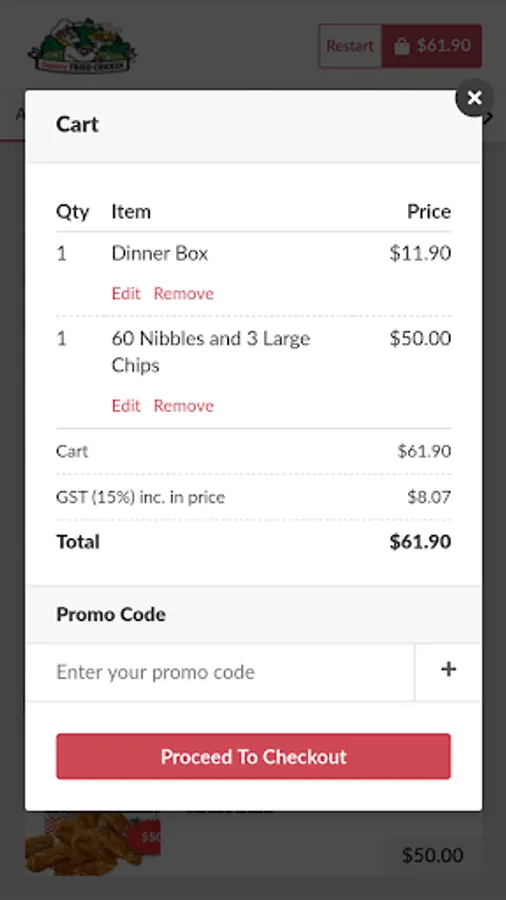
Task: Proceed To Checkout
Action: [254, 757]
